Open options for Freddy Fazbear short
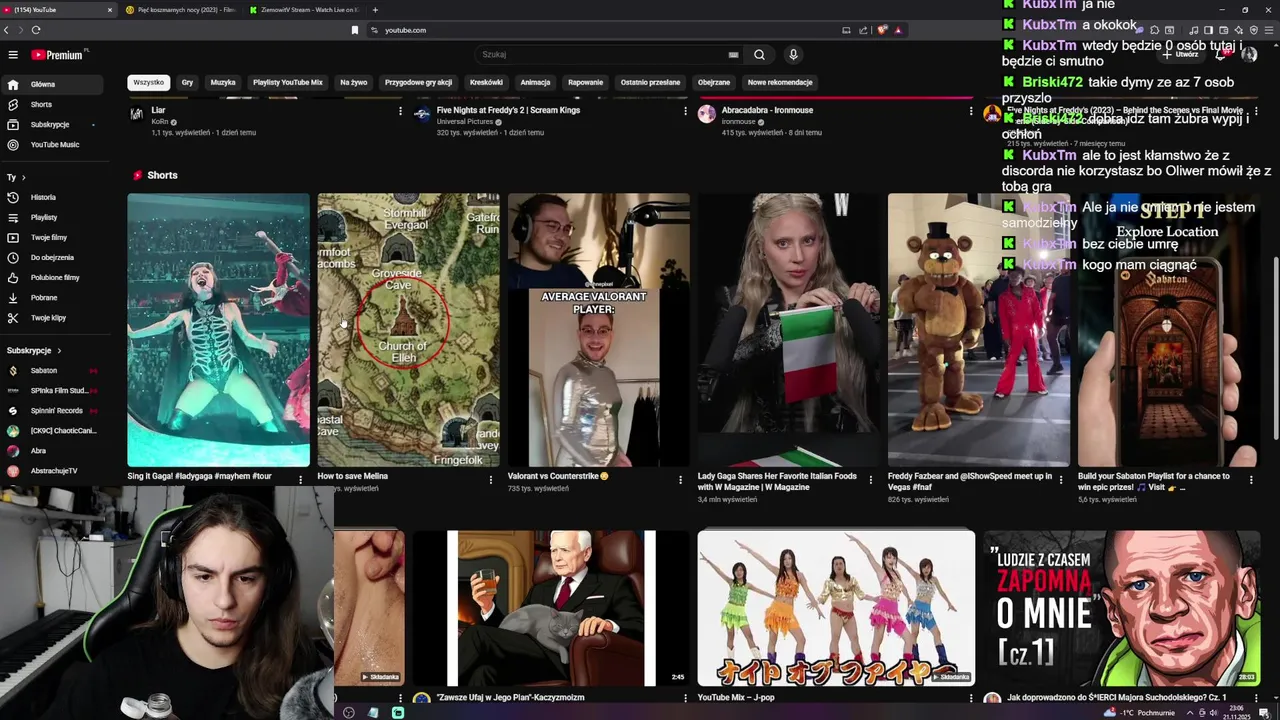This screenshot has width=1280, height=720. click(1060, 480)
